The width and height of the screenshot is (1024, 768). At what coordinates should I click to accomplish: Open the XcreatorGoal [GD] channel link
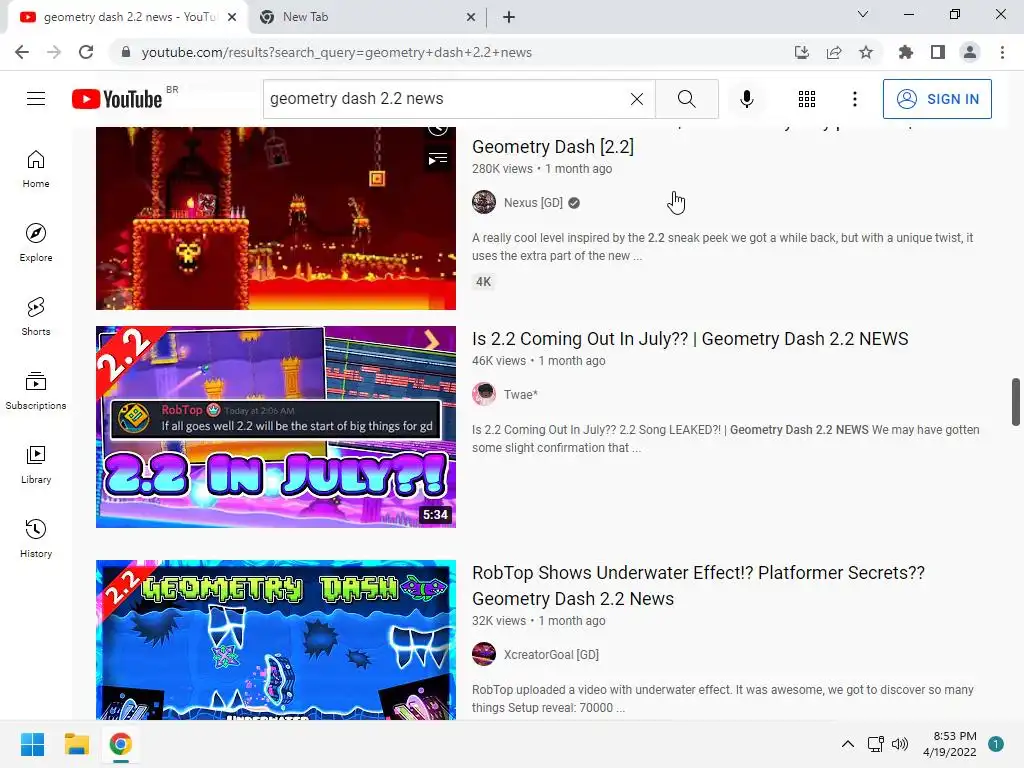click(x=551, y=654)
